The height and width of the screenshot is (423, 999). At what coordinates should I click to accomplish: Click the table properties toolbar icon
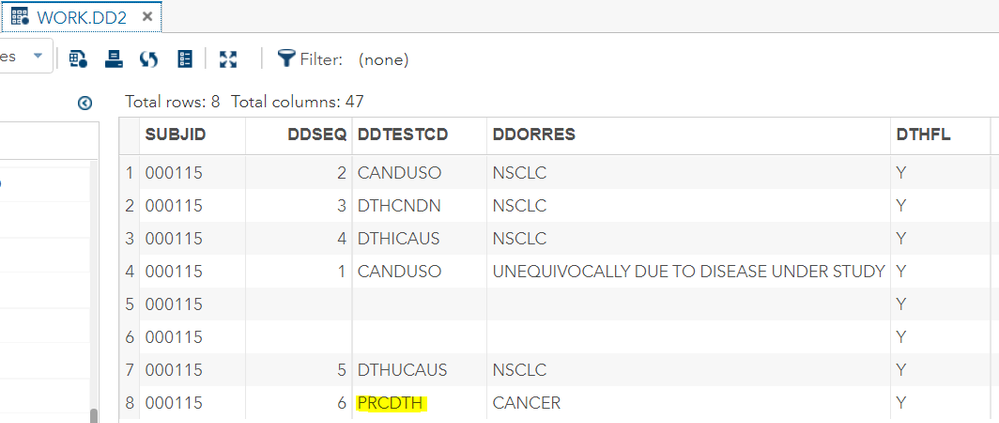point(78,59)
